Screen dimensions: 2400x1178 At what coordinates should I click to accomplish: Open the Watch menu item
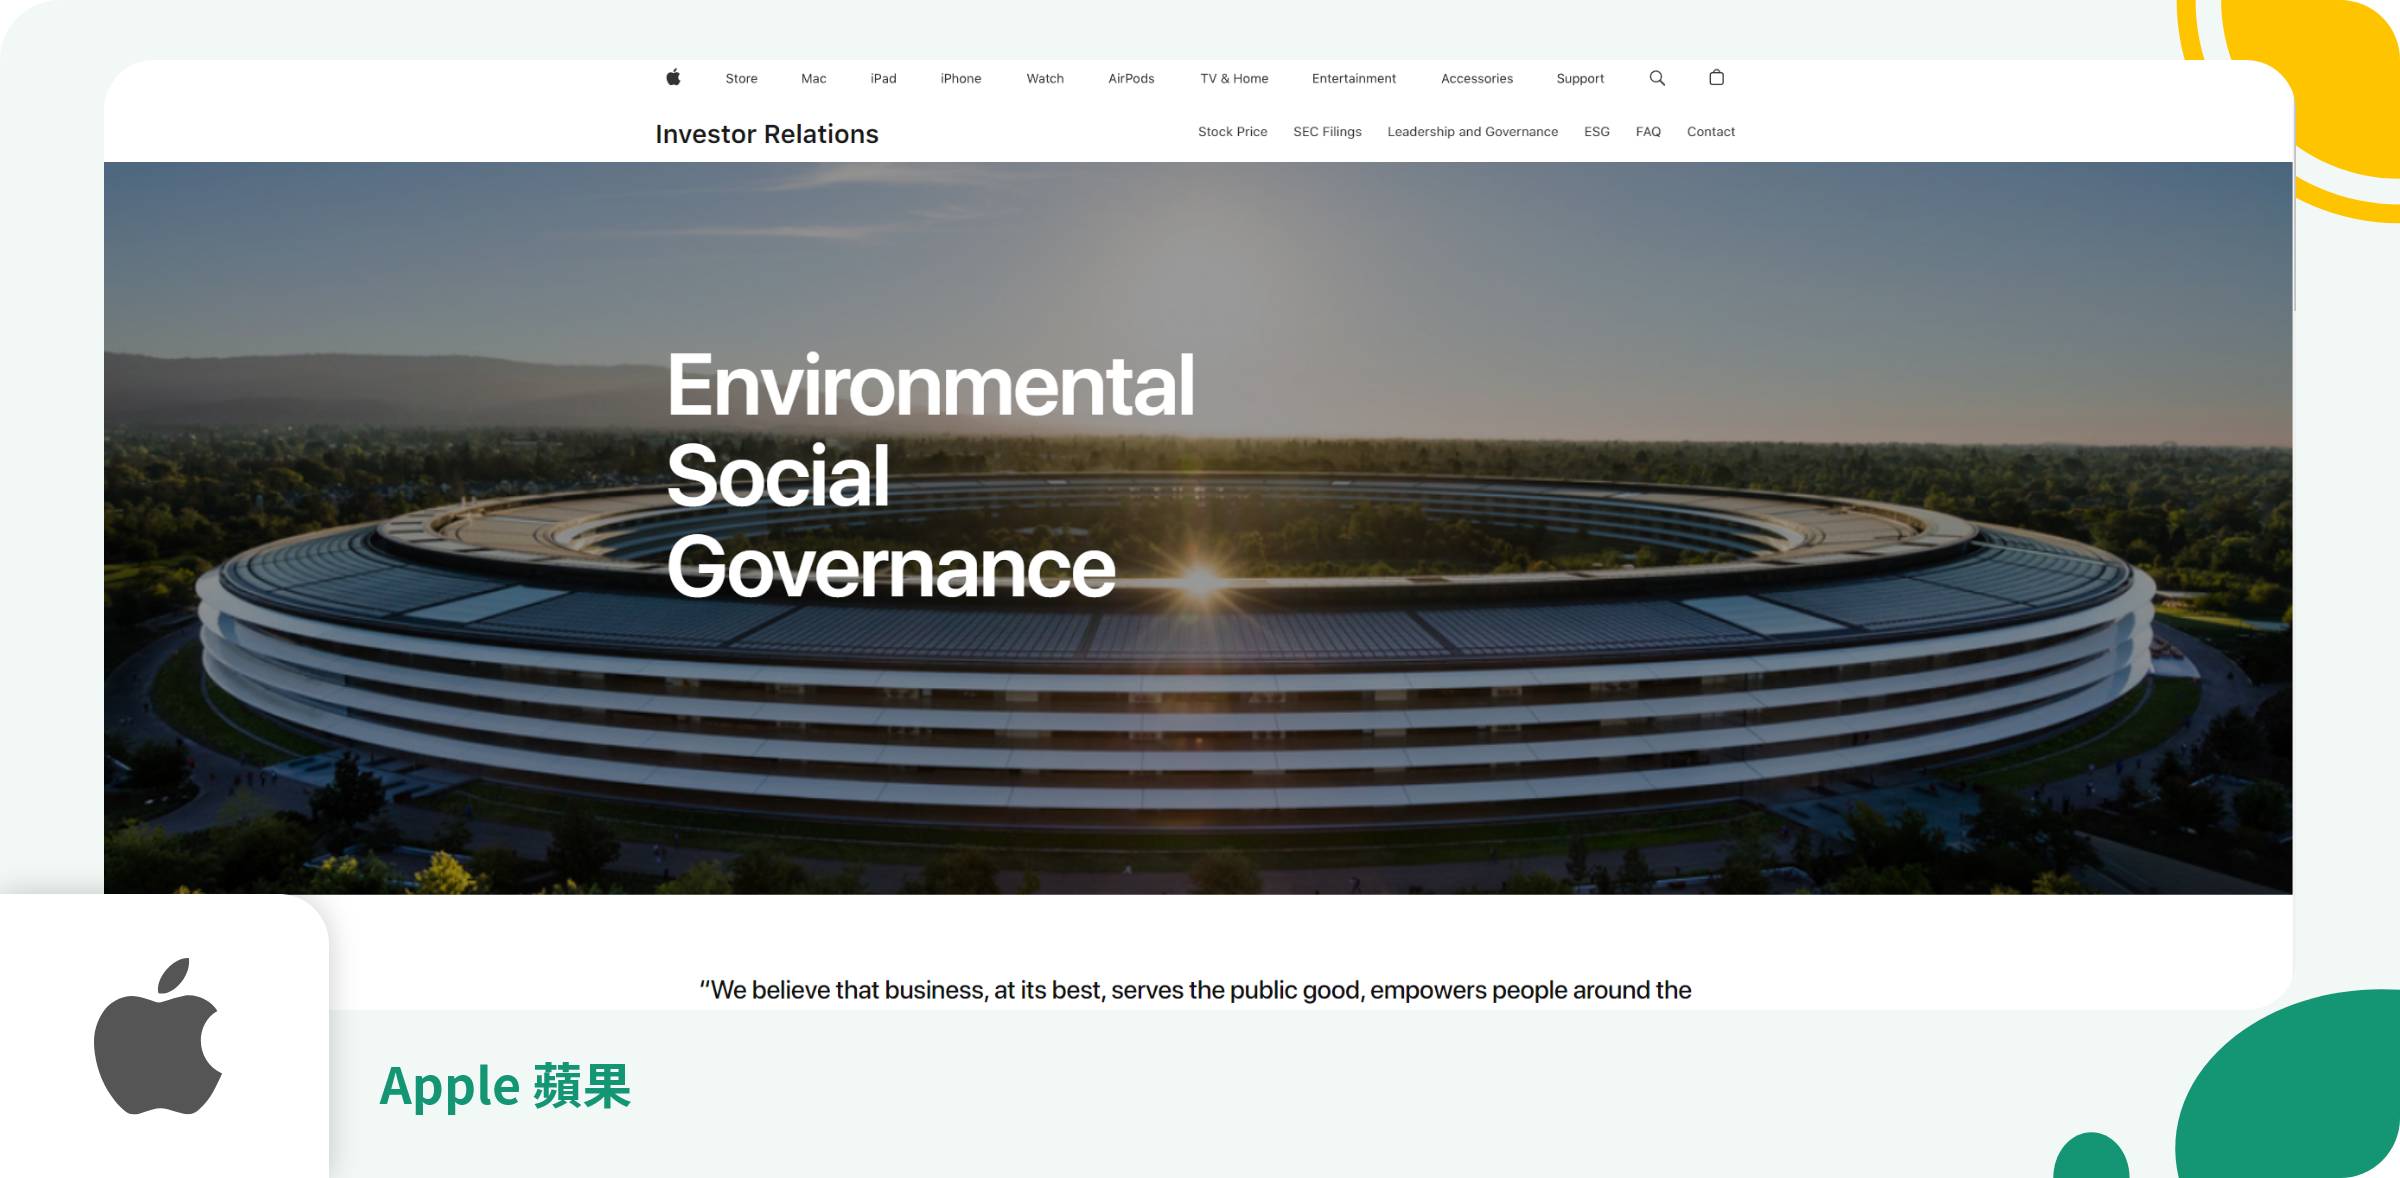1045,79
